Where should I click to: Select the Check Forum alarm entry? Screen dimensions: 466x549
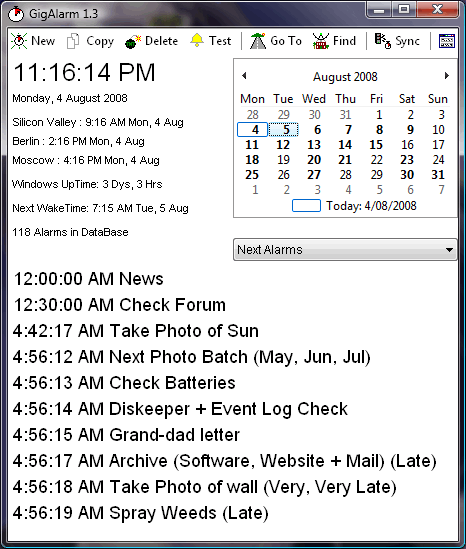point(120,305)
